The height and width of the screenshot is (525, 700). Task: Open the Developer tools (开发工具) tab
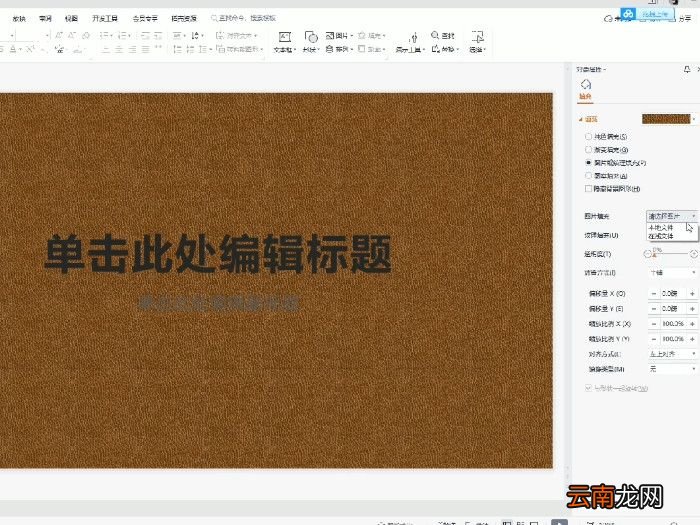[x=105, y=19]
